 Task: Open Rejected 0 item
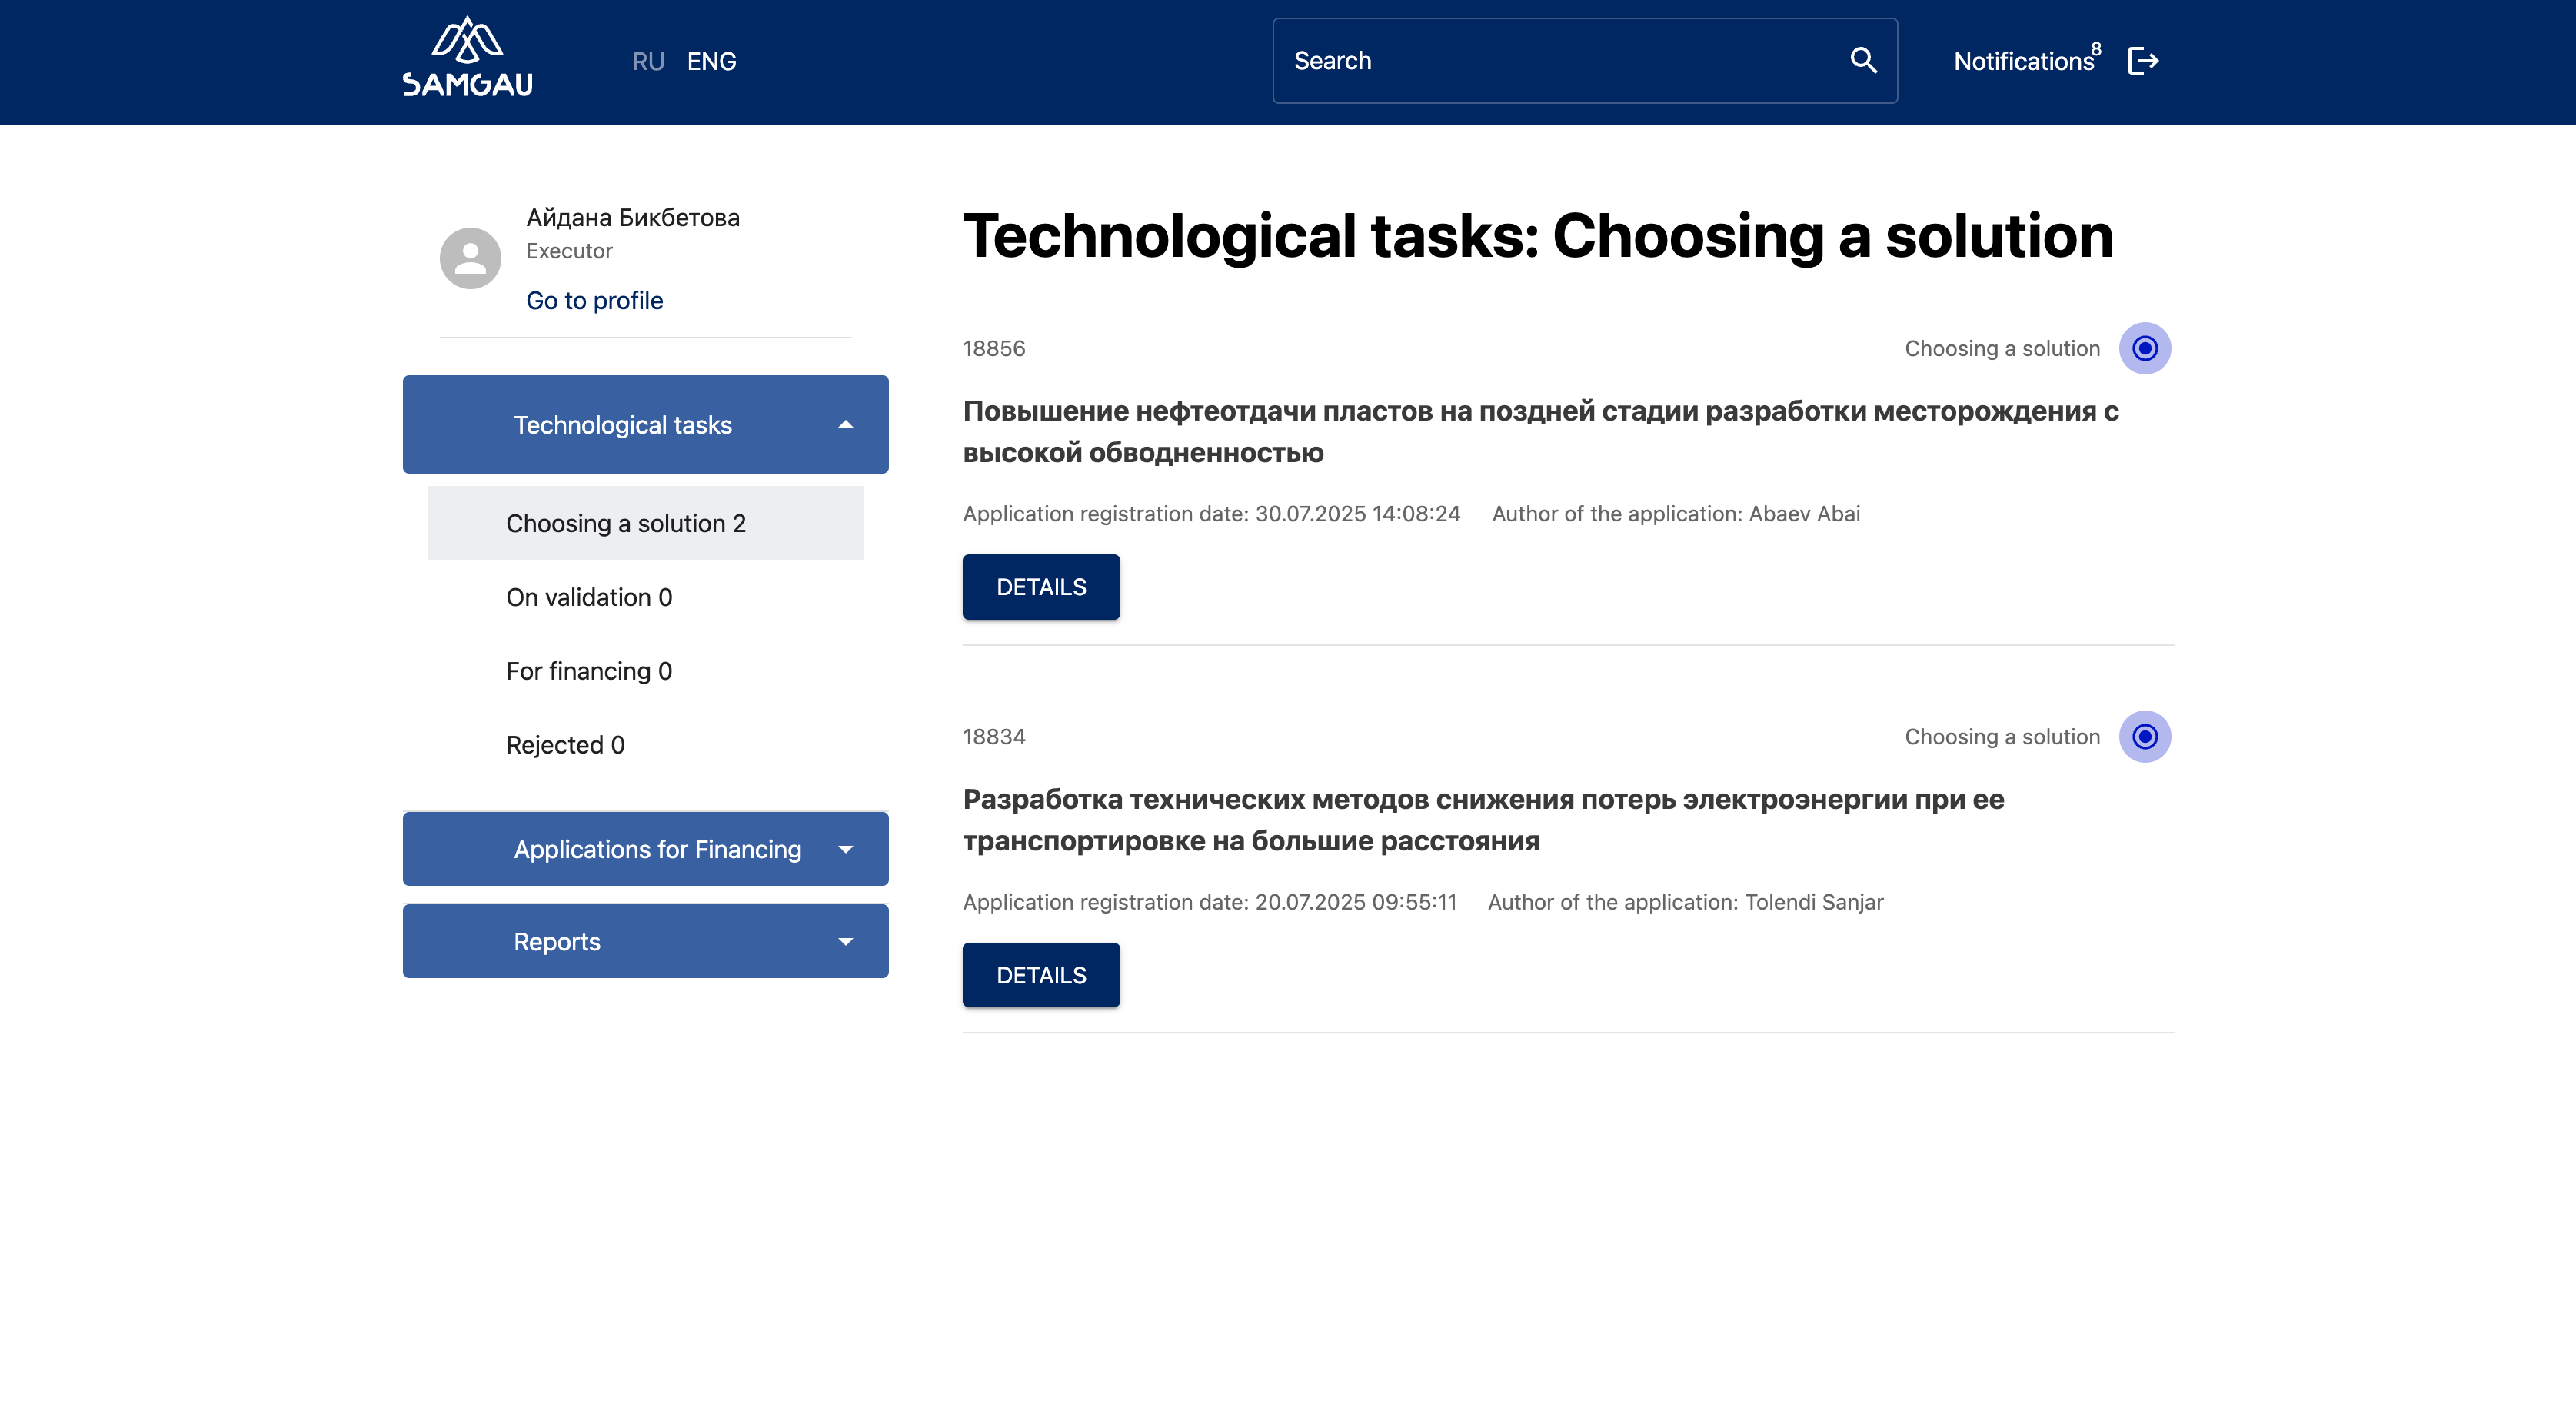[x=565, y=745]
